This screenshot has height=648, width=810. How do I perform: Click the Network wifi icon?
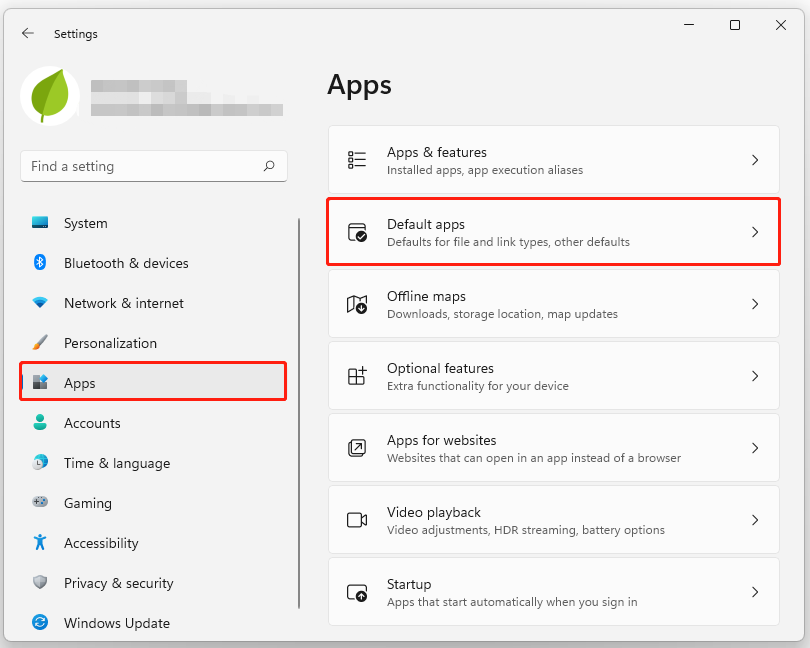pos(40,302)
